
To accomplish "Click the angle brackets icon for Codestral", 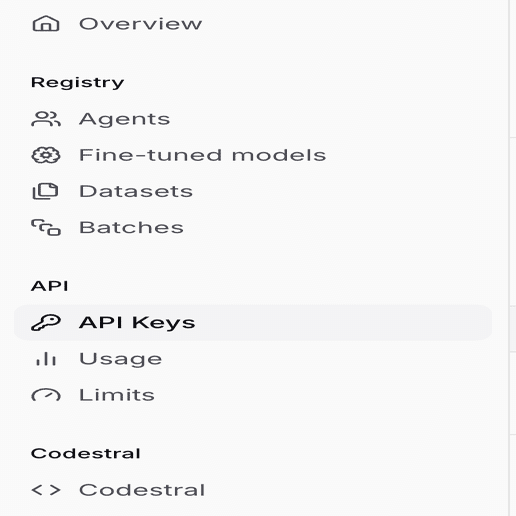I will (x=46, y=490).
